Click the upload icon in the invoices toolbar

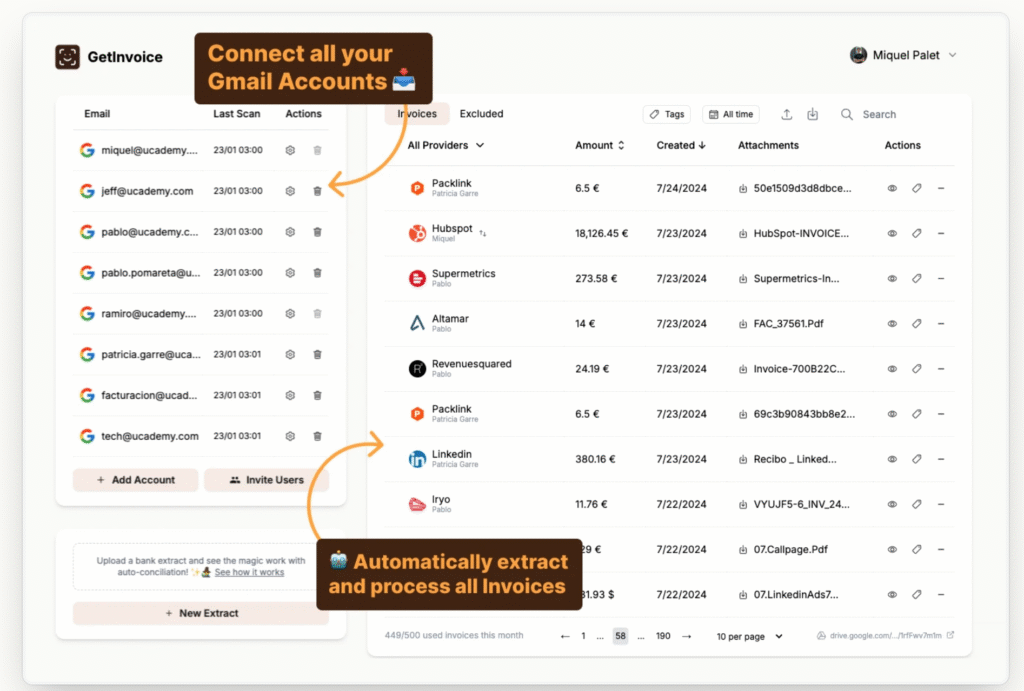[x=787, y=114]
